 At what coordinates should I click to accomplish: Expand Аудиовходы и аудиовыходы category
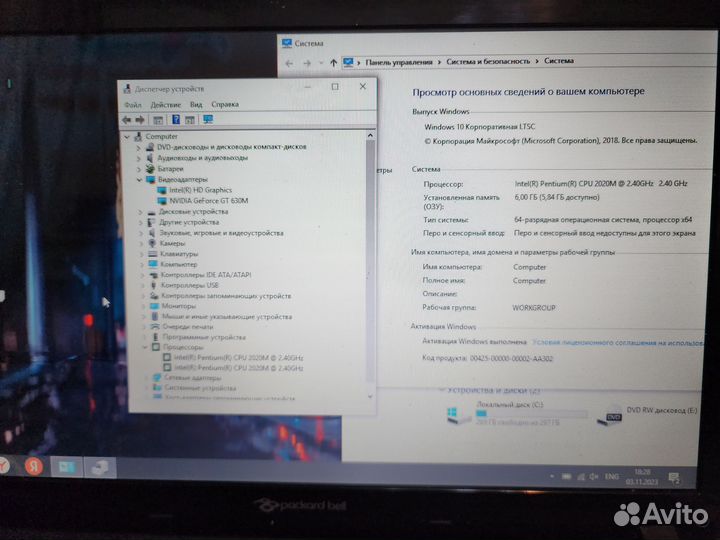[x=139, y=158]
